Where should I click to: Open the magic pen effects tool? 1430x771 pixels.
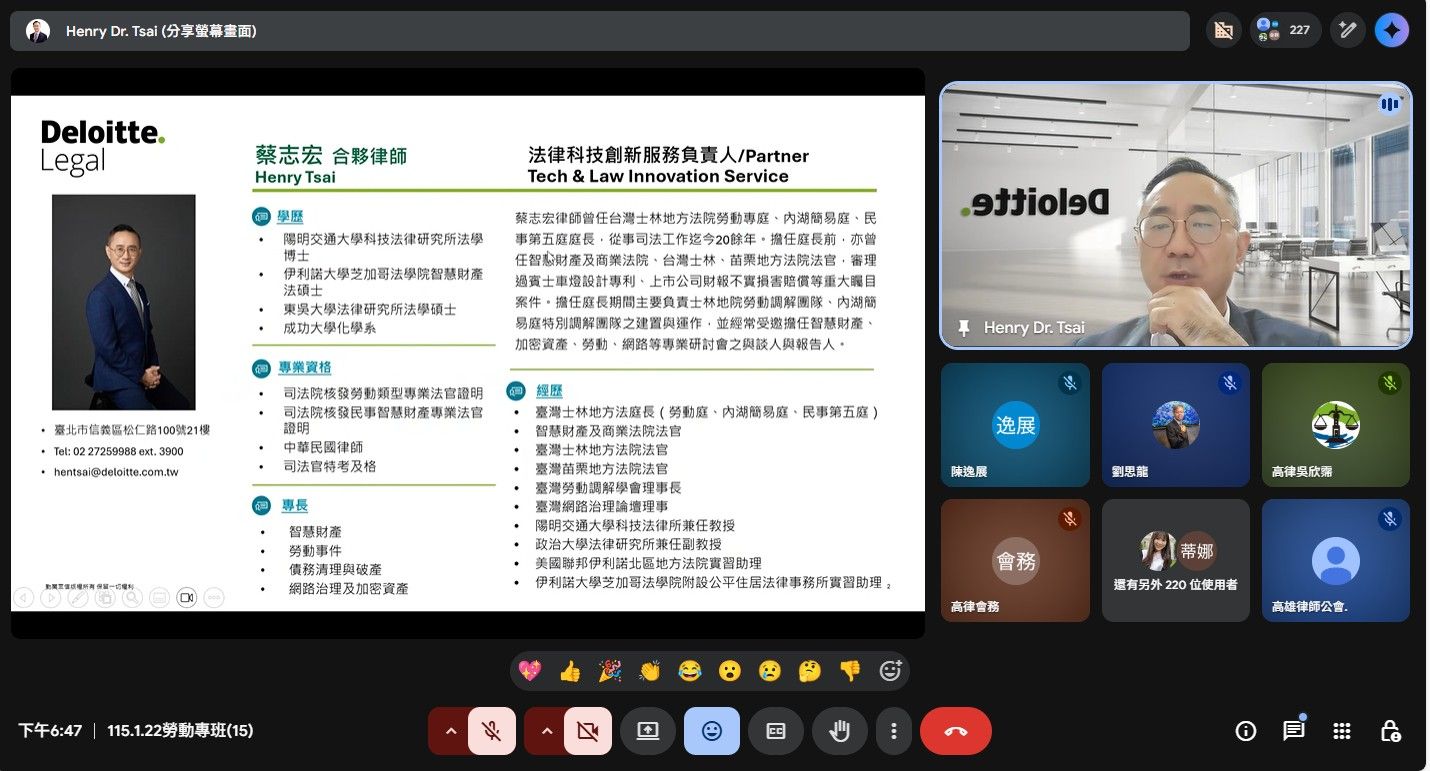[1348, 30]
